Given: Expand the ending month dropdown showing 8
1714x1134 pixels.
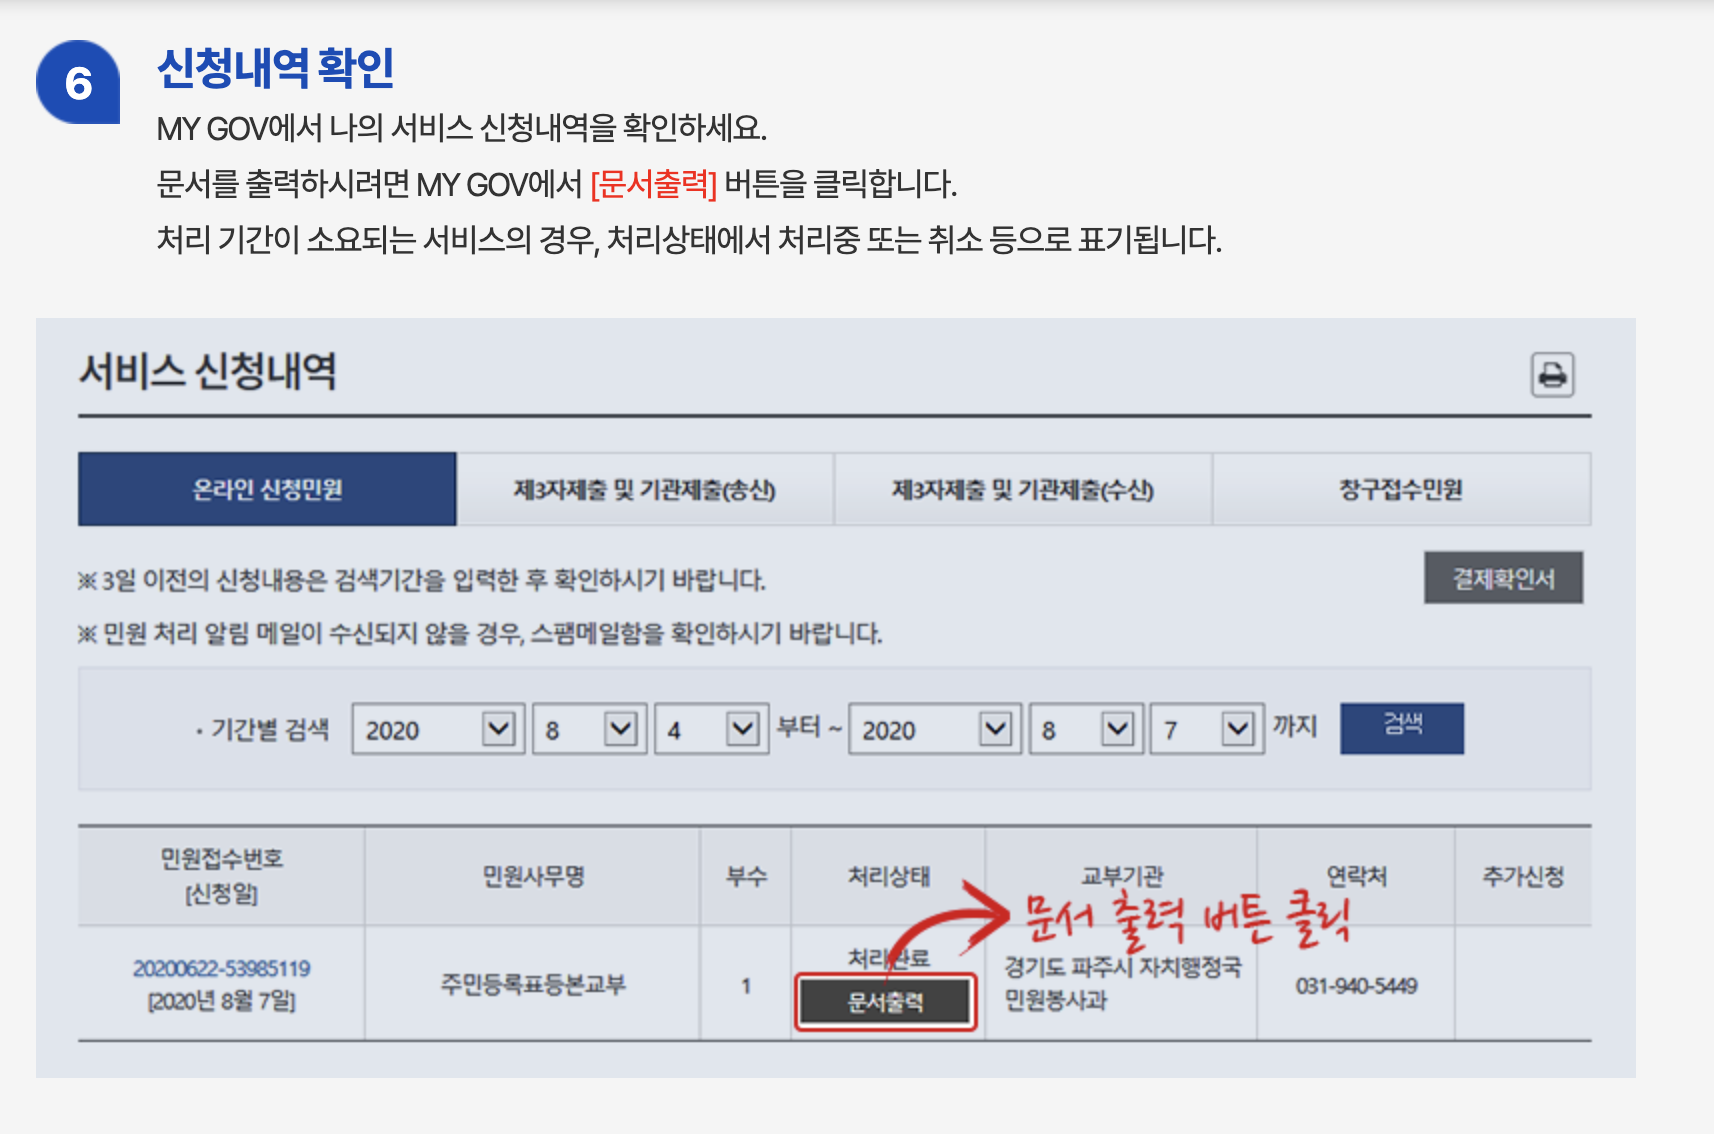Looking at the screenshot, I should [1084, 729].
